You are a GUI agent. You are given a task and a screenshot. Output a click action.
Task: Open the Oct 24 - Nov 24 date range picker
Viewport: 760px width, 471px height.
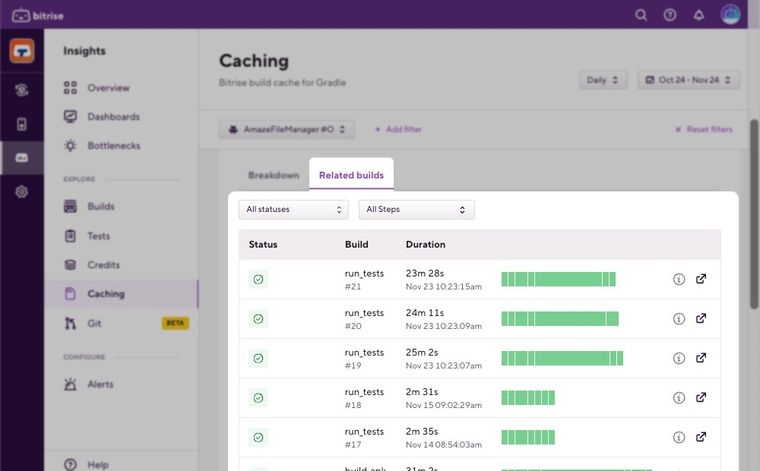tap(688, 80)
